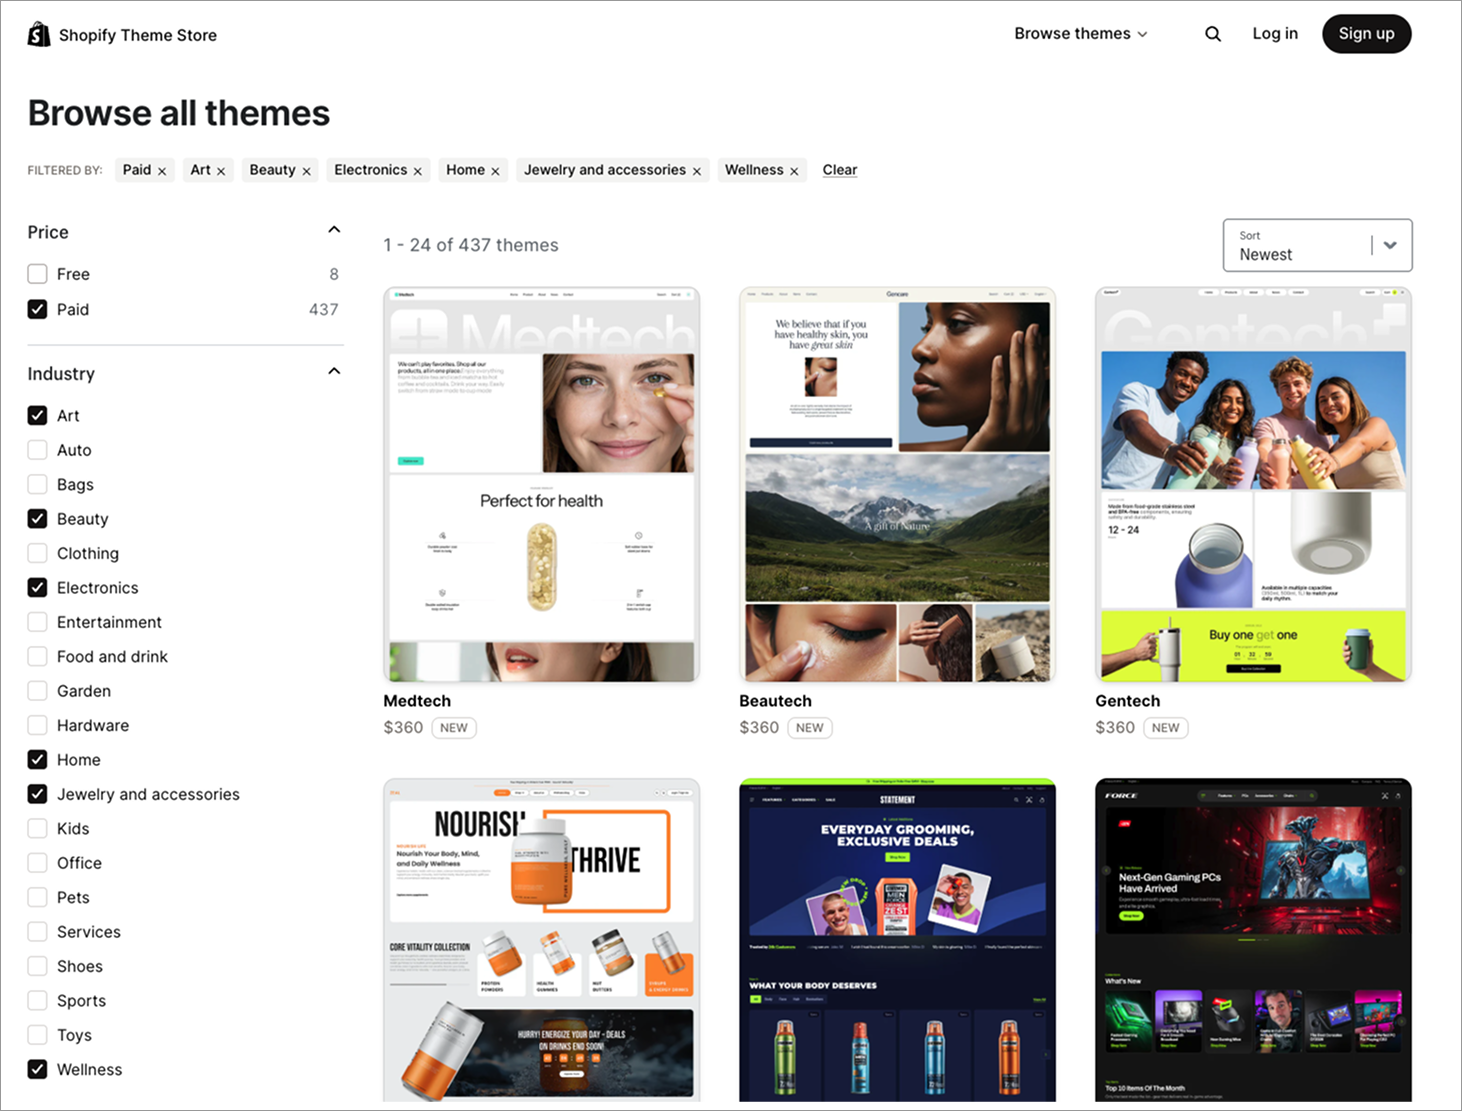This screenshot has height=1111, width=1462.
Task: Enable the Pets filter checkbox
Action: pyautogui.click(x=37, y=897)
